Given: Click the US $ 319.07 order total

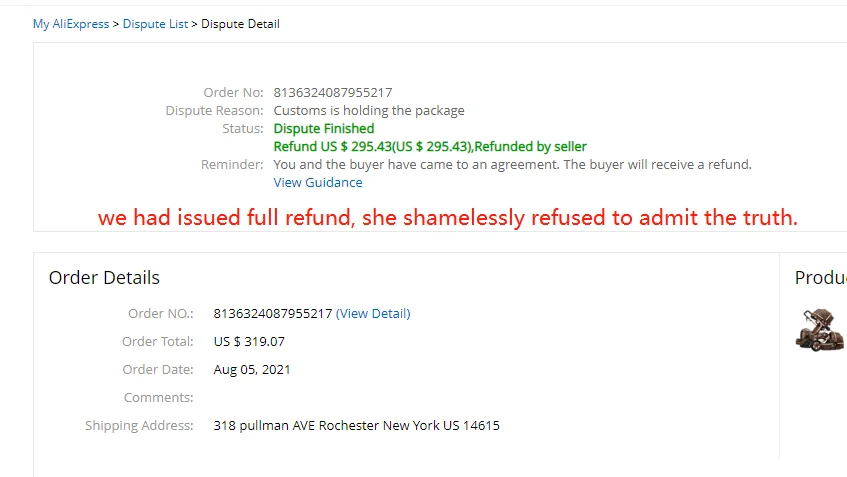Looking at the screenshot, I should click(249, 341).
